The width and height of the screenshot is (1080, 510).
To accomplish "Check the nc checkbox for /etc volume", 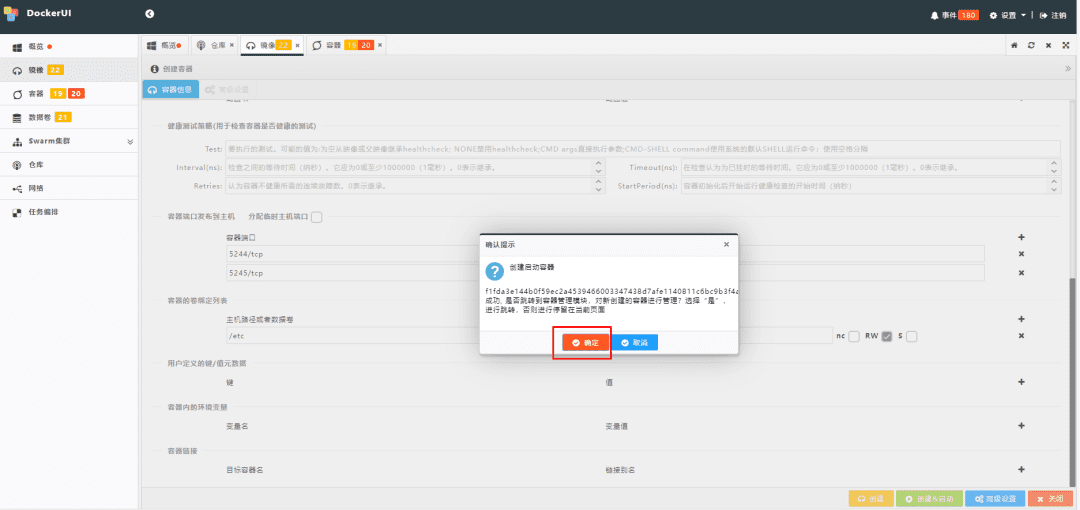I will pos(853,336).
